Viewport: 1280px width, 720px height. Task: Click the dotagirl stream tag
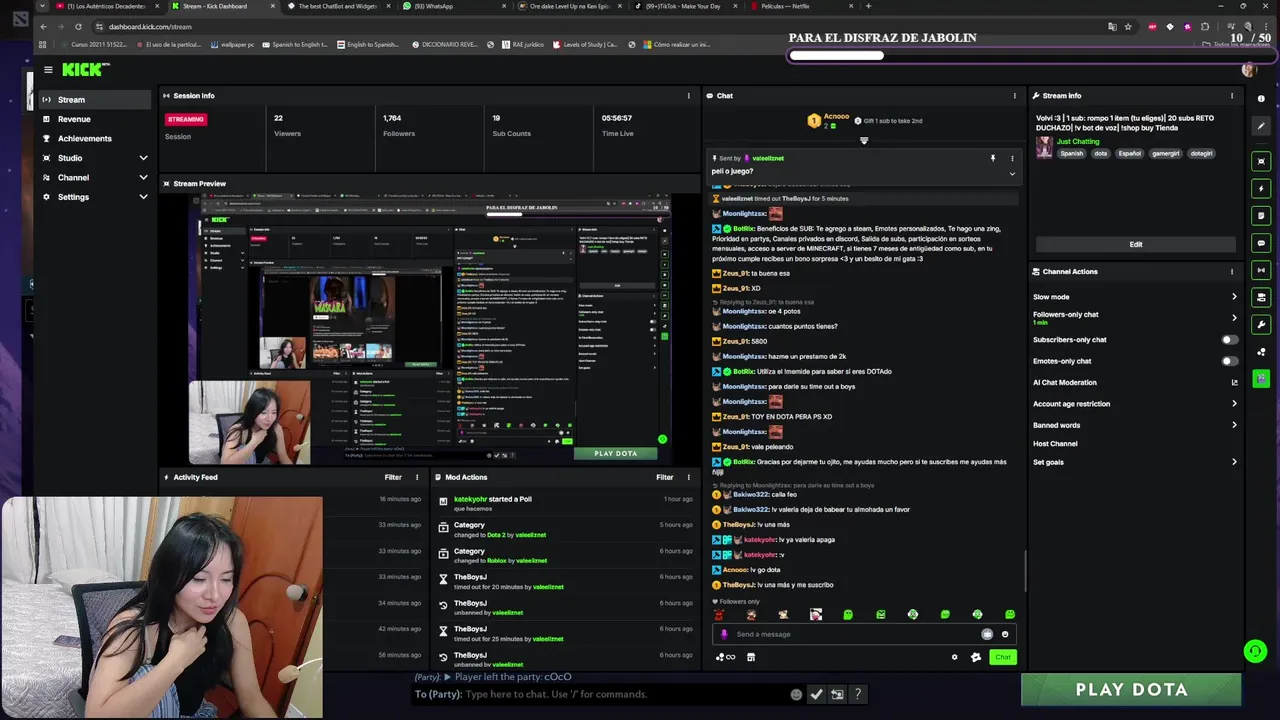pos(1201,153)
